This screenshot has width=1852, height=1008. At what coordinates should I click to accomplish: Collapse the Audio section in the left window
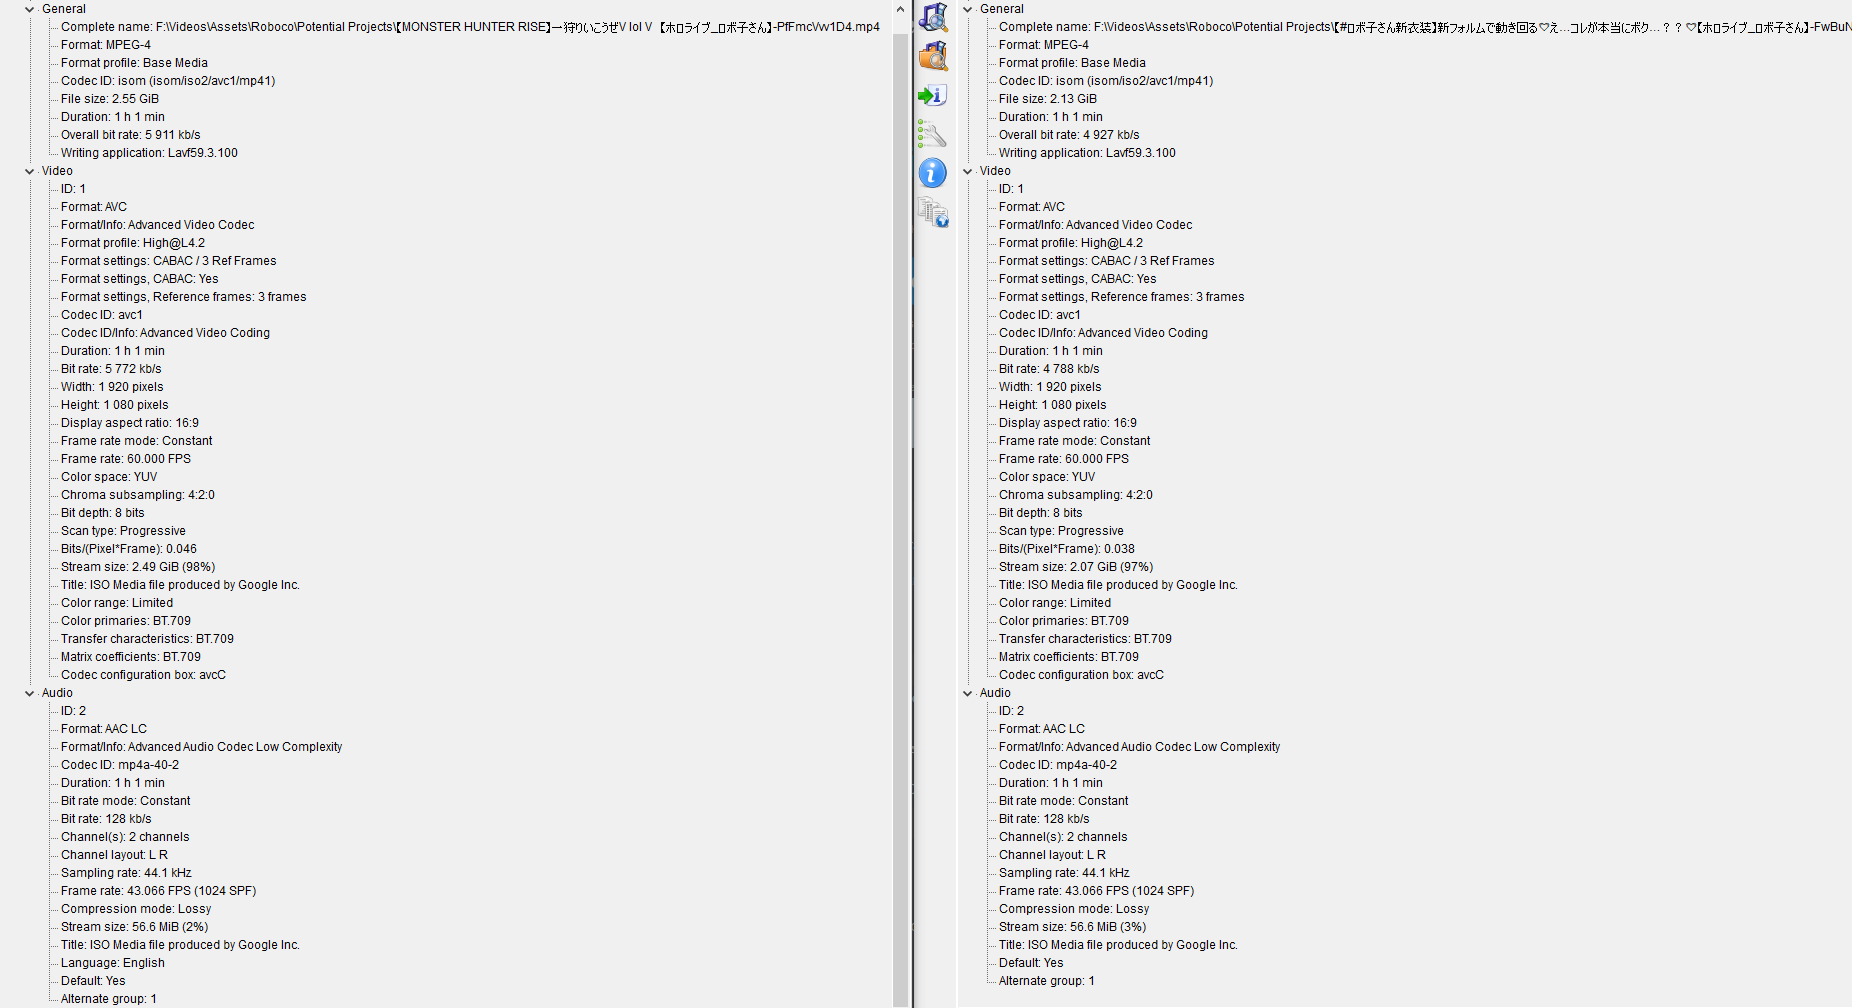[x=30, y=693]
